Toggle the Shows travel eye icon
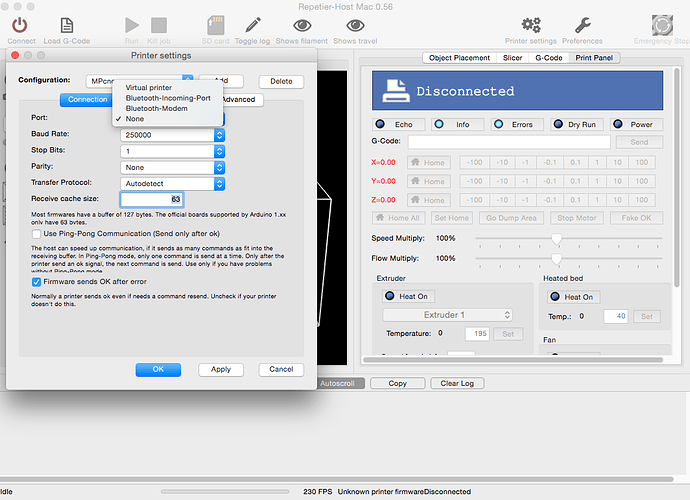The width and height of the screenshot is (690, 500). point(355,26)
